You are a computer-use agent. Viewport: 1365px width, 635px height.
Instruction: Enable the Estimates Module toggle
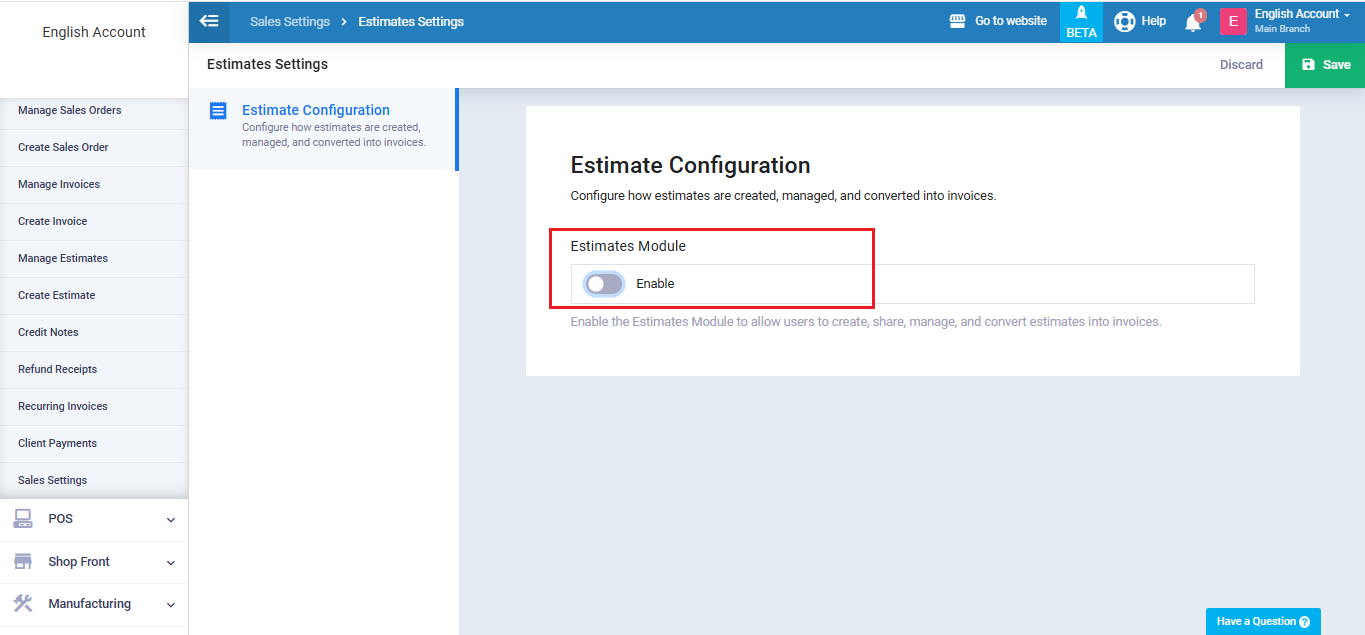click(604, 284)
